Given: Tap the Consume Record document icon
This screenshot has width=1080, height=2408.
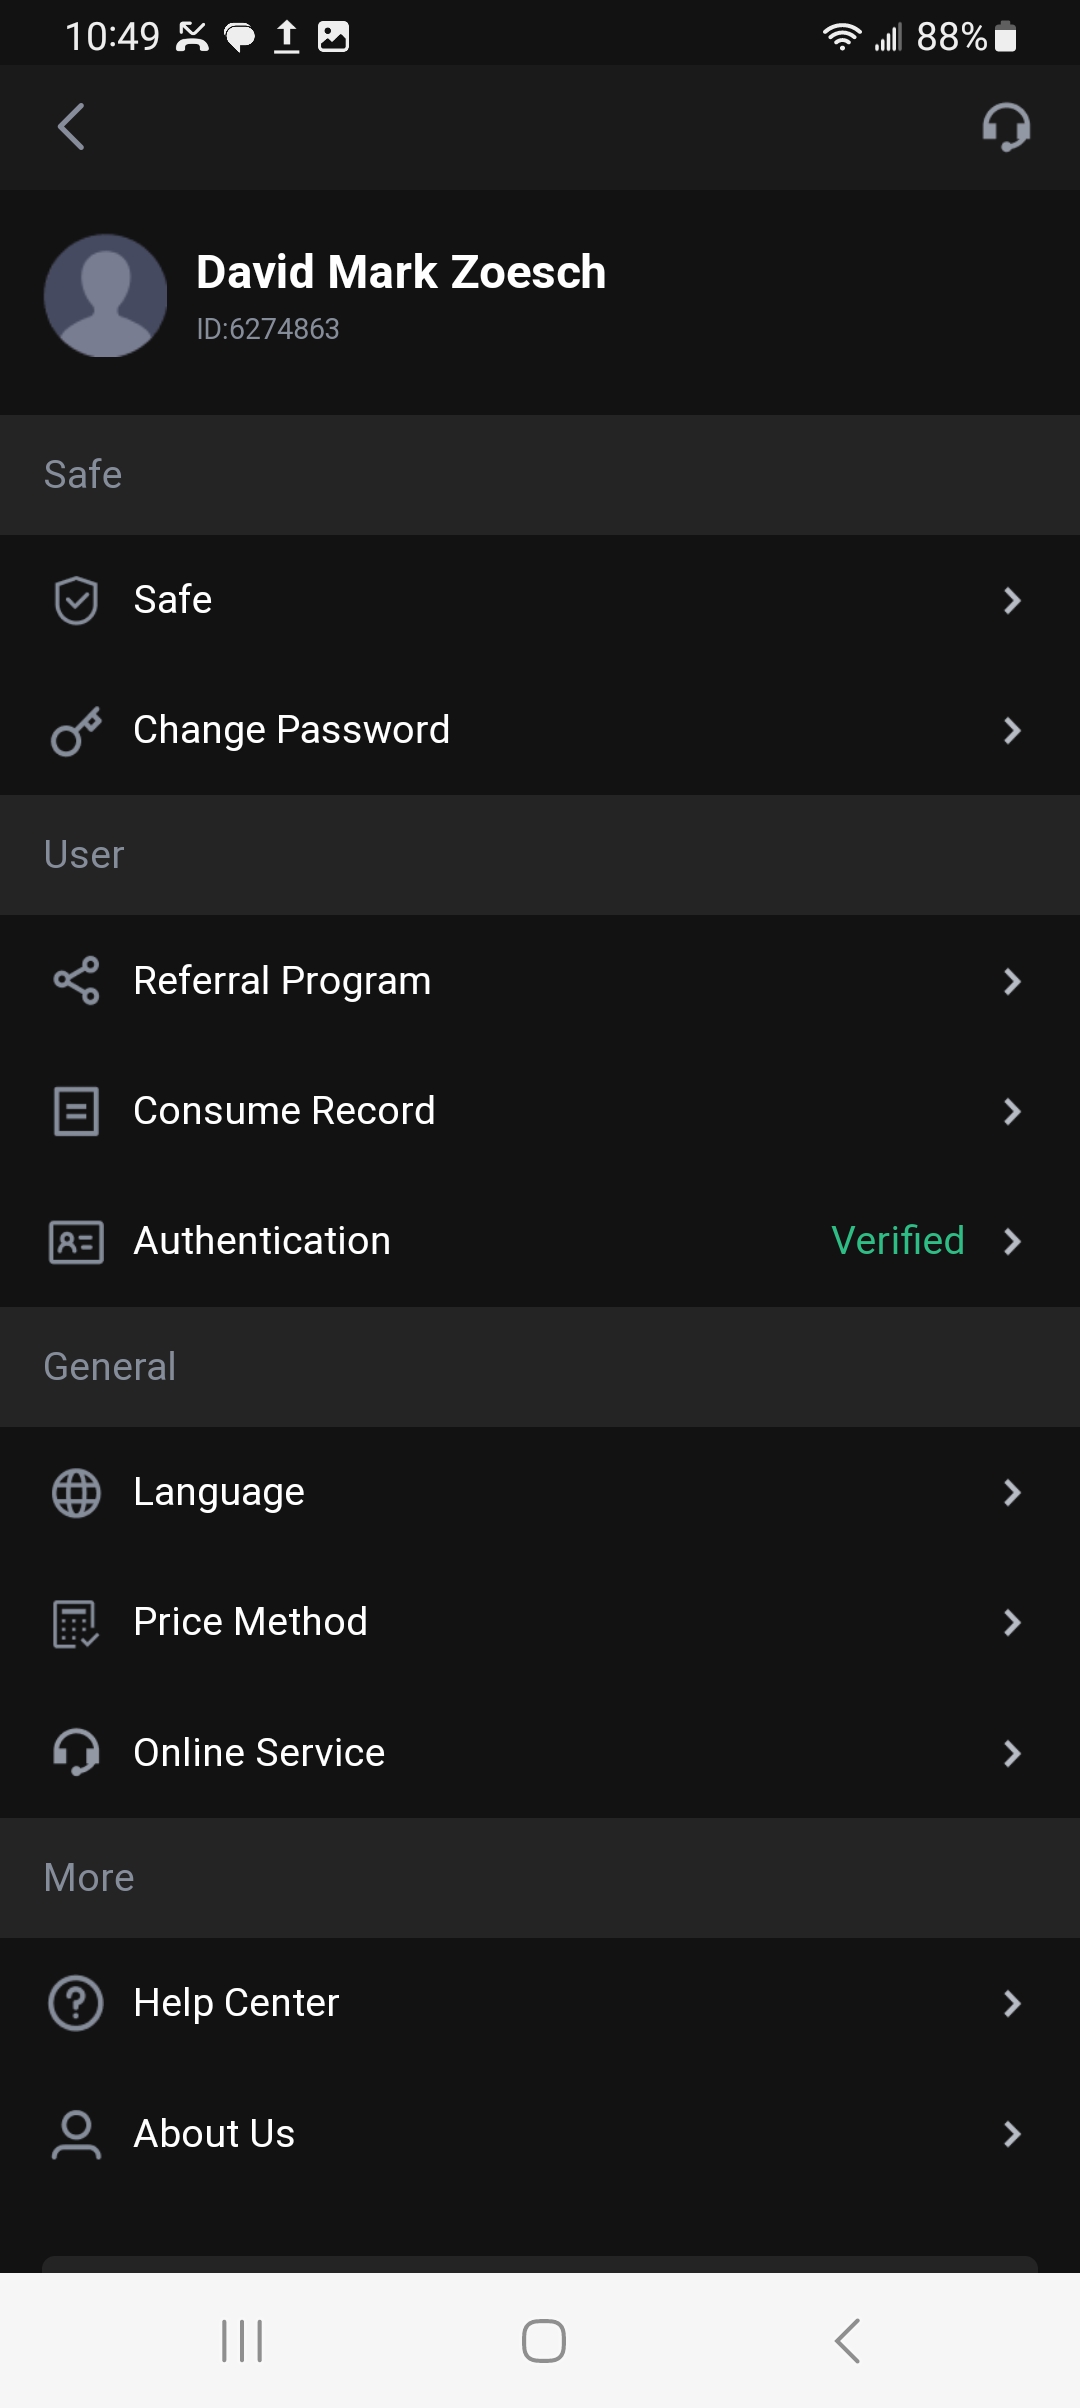Looking at the screenshot, I should pos(76,1111).
